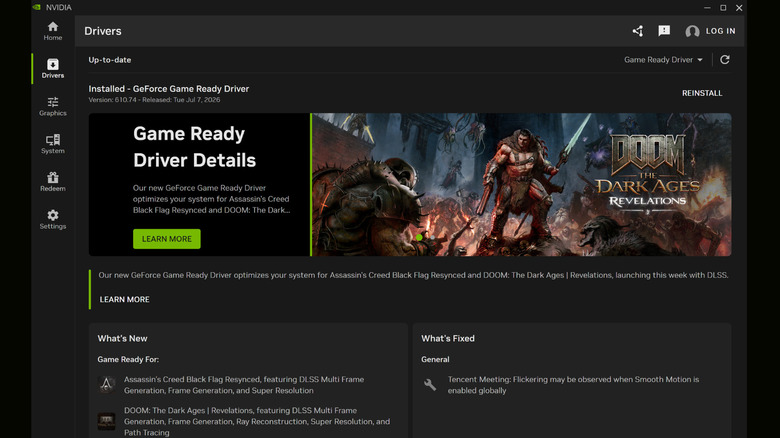Click the 'What's Fixed' heading

coord(448,338)
